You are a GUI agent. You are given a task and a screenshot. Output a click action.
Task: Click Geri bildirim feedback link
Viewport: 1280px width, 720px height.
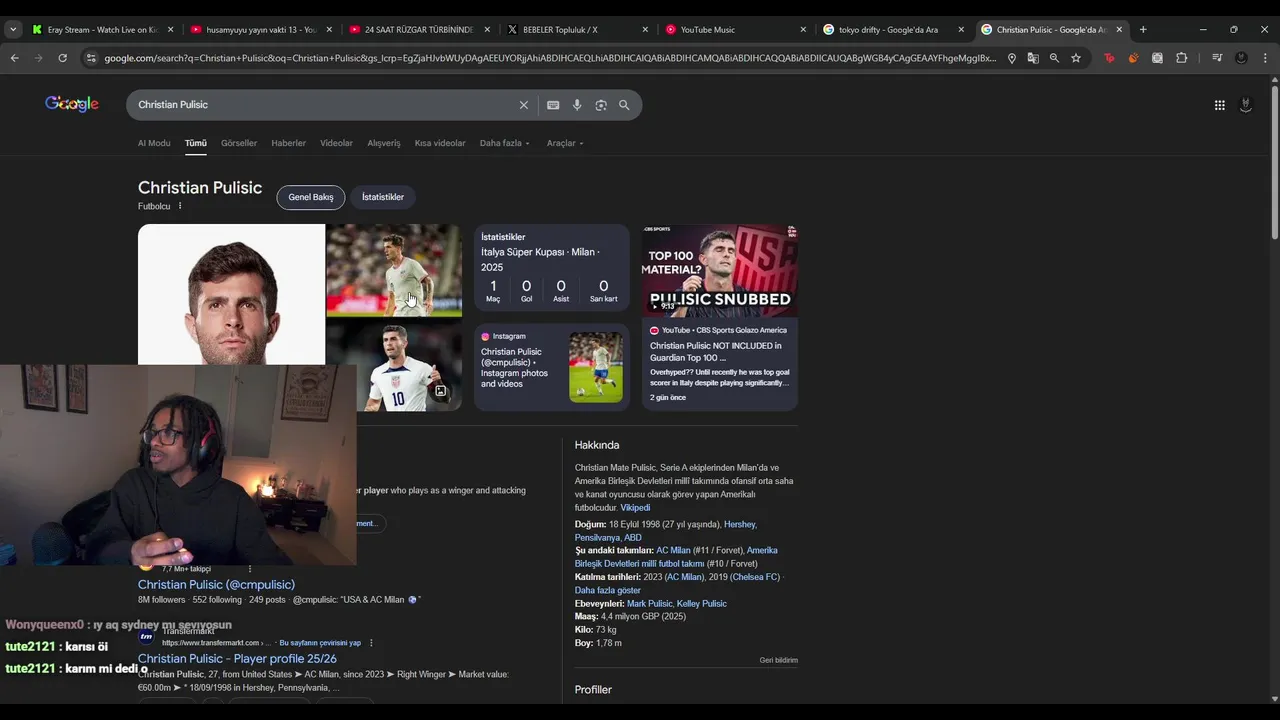coord(778,660)
